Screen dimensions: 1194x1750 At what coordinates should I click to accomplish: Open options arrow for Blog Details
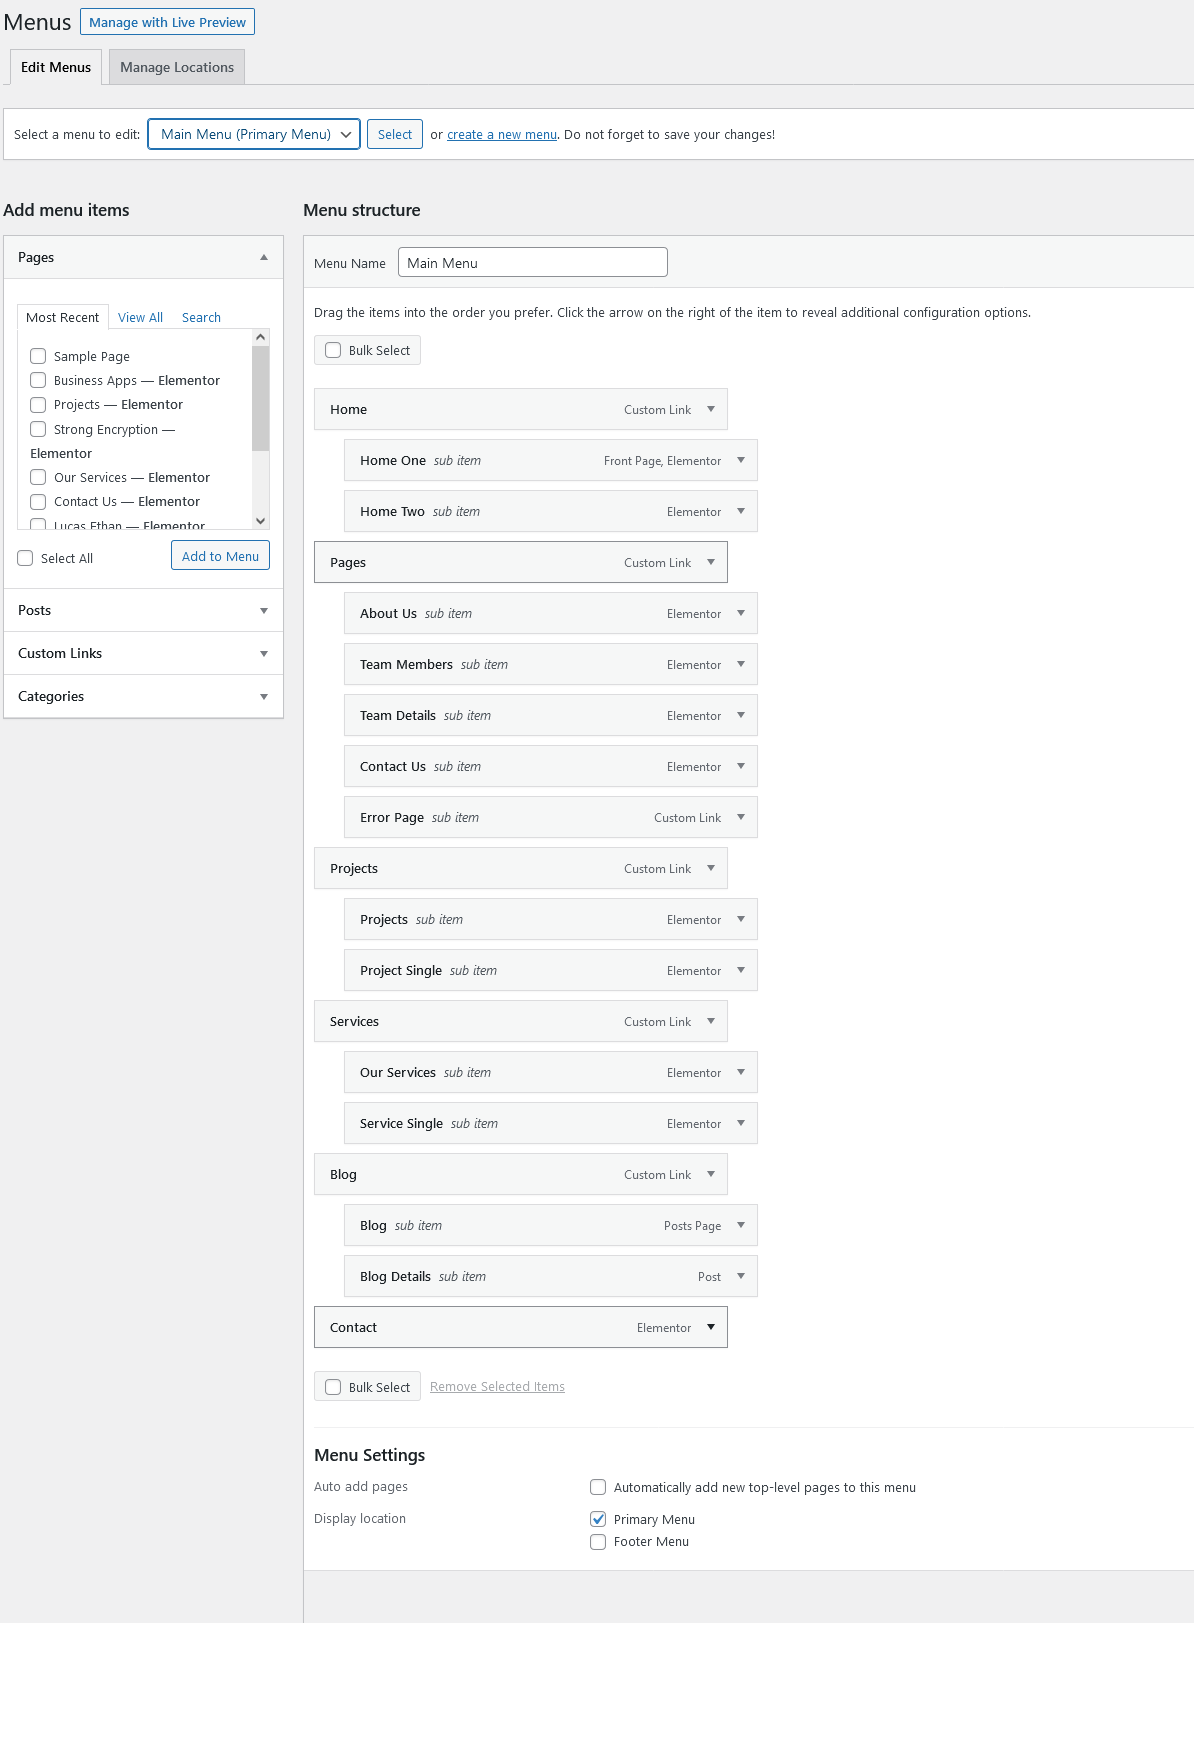(x=741, y=1276)
